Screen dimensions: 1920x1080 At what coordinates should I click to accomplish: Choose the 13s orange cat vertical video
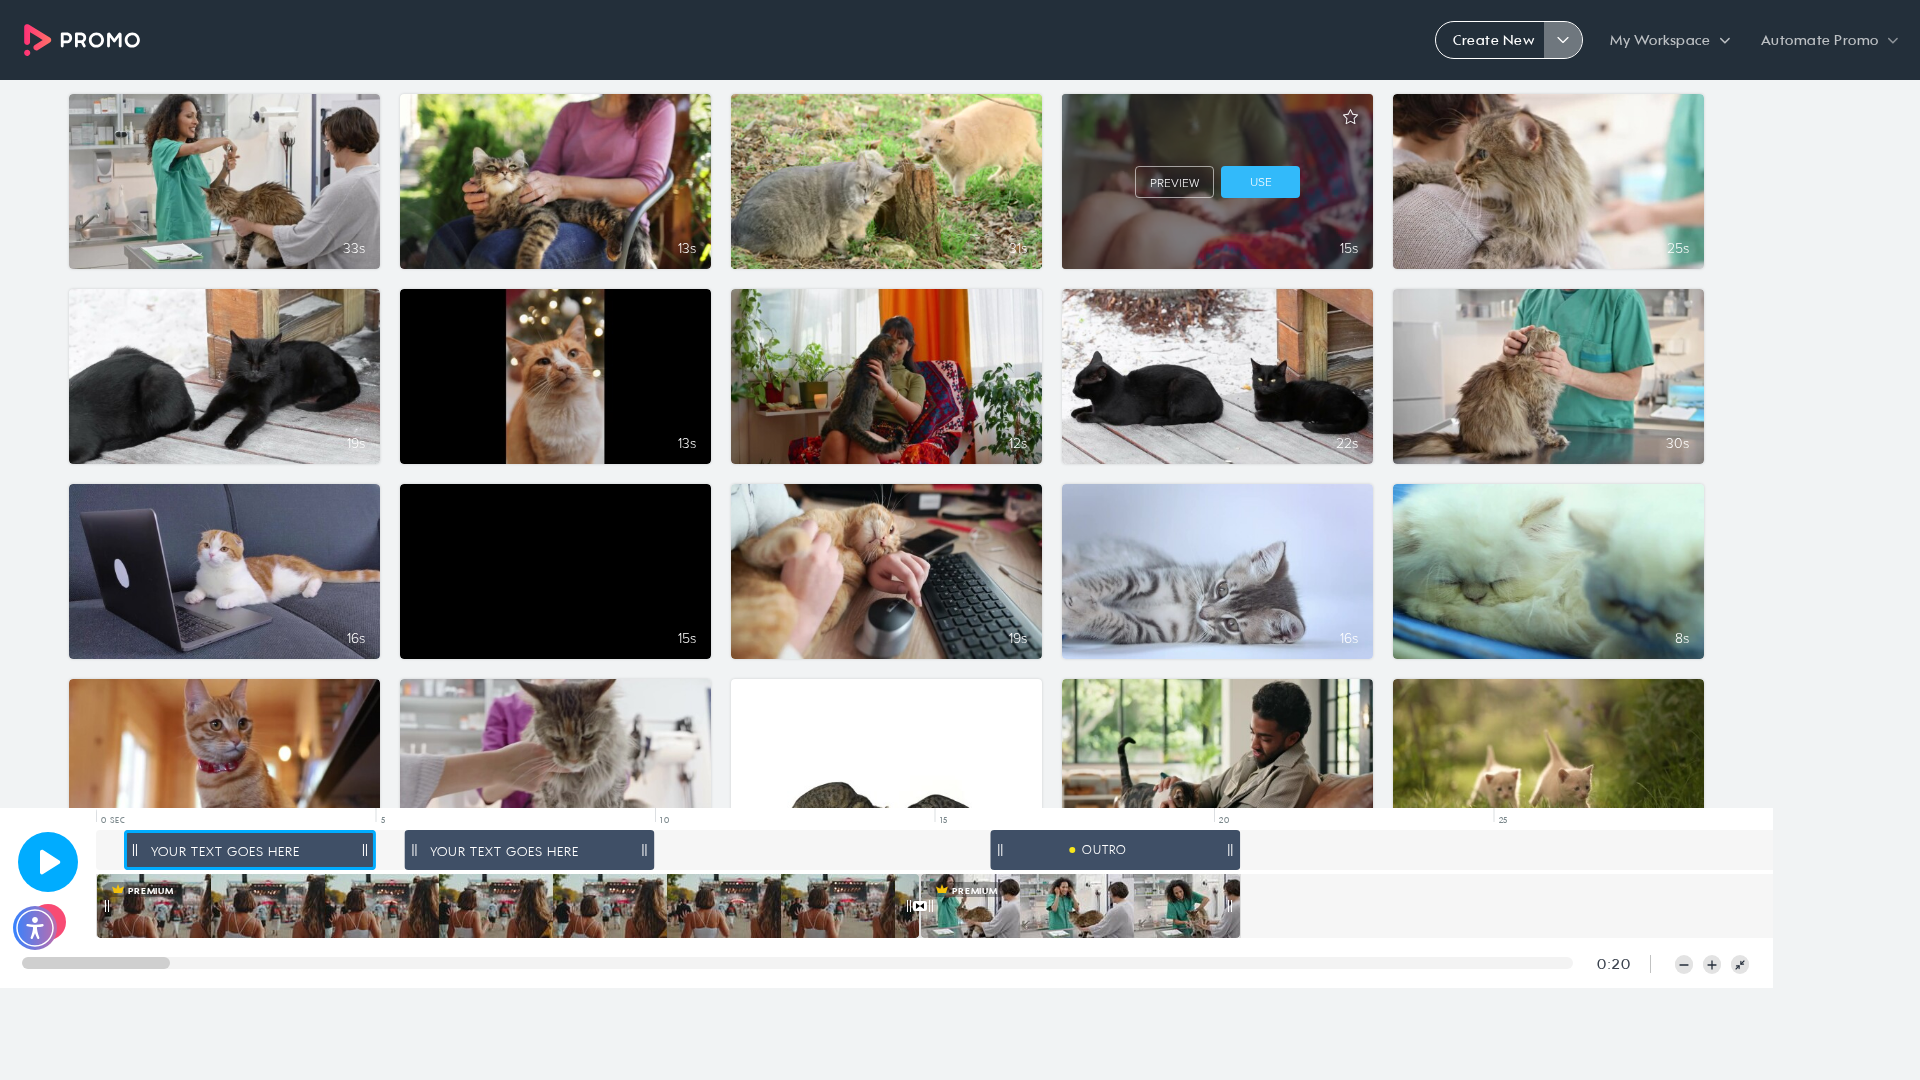pyautogui.click(x=555, y=376)
